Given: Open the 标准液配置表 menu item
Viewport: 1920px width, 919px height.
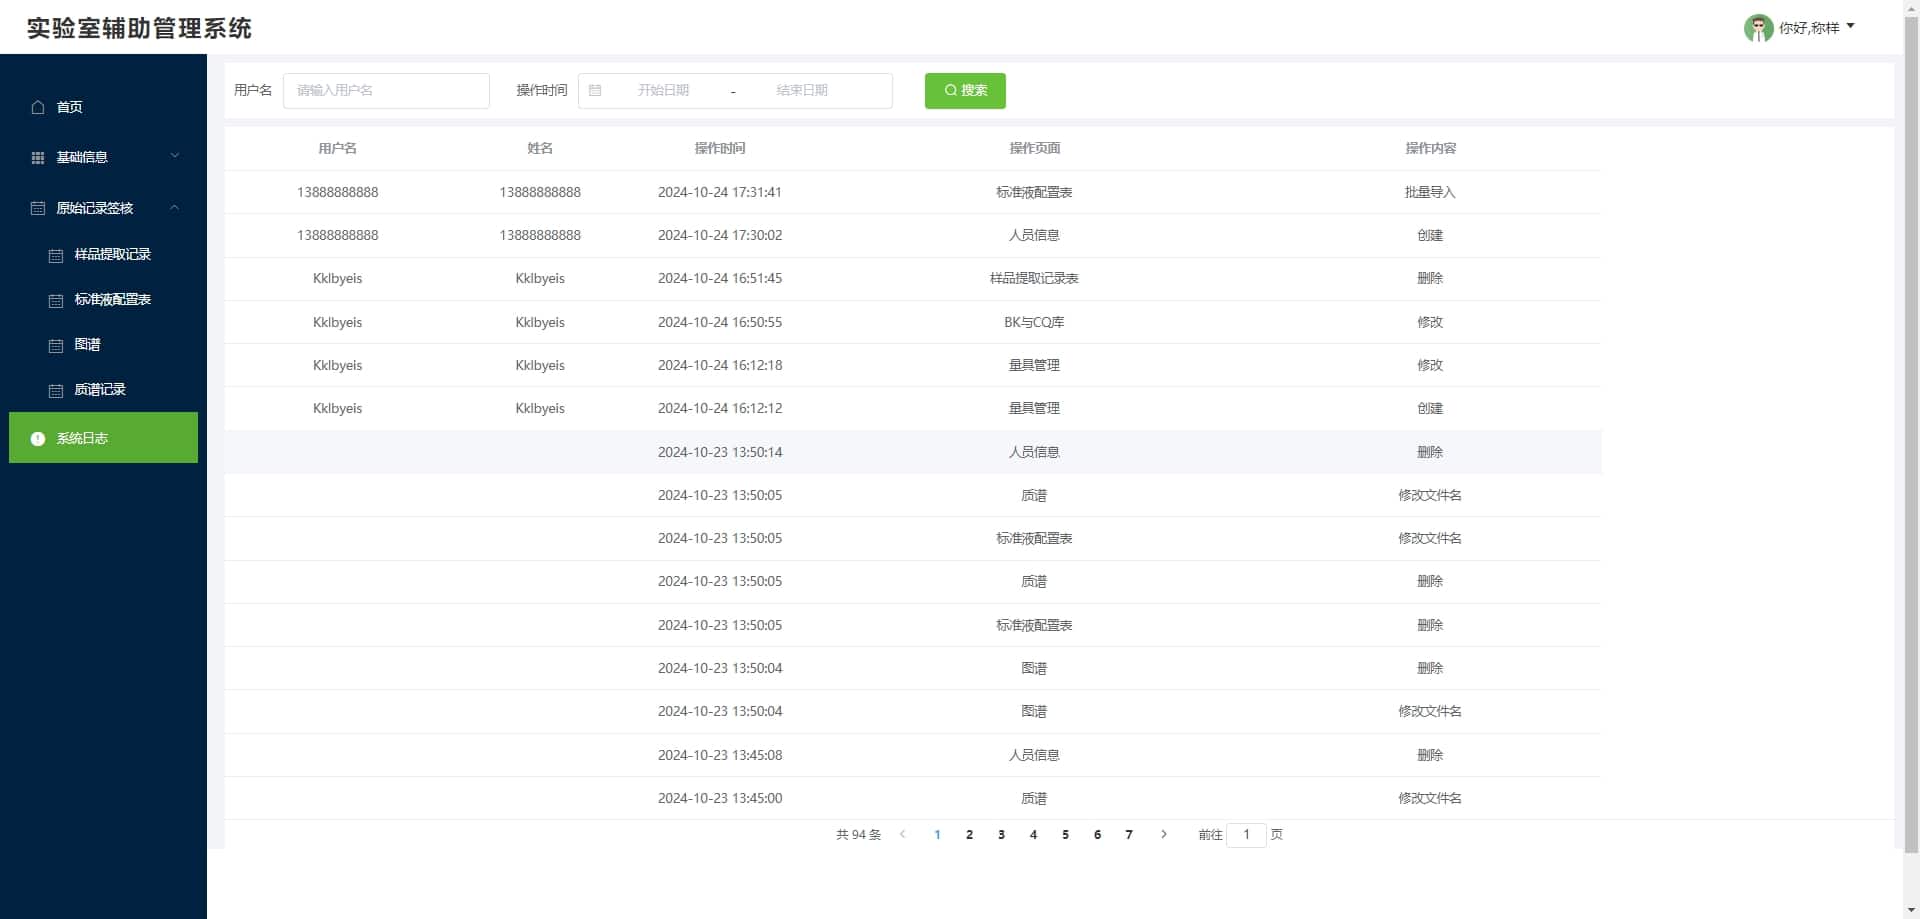Looking at the screenshot, I should click(104, 299).
